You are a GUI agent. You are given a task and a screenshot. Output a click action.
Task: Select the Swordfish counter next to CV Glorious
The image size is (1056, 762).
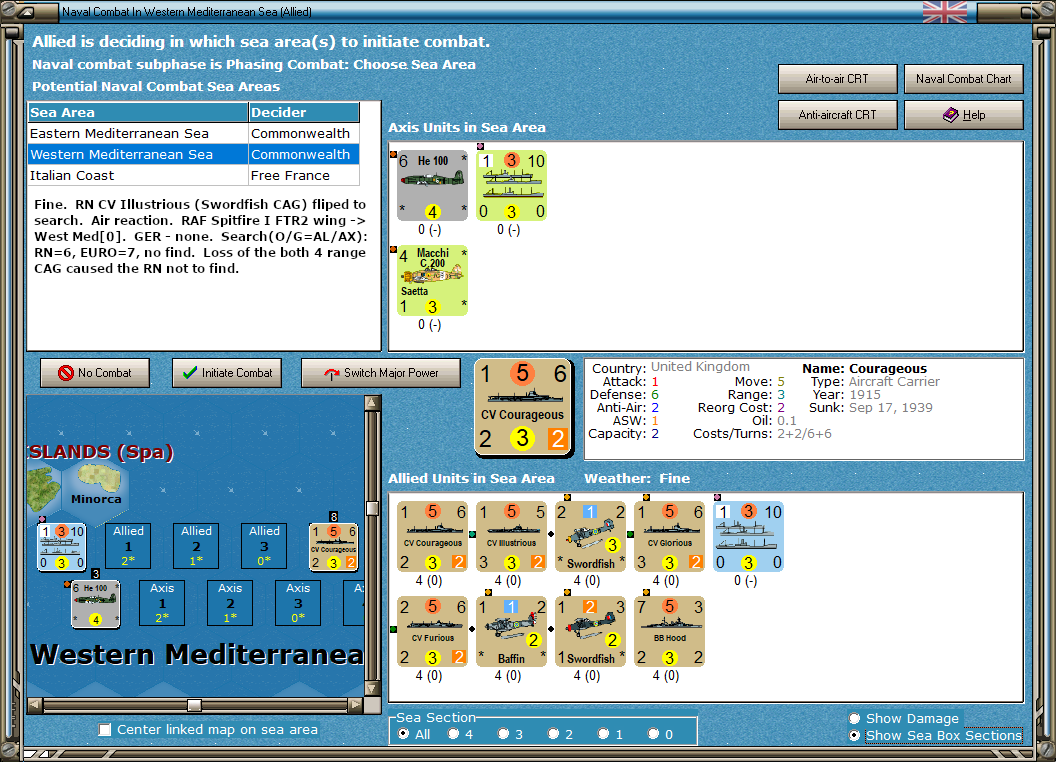coord(591,536)
